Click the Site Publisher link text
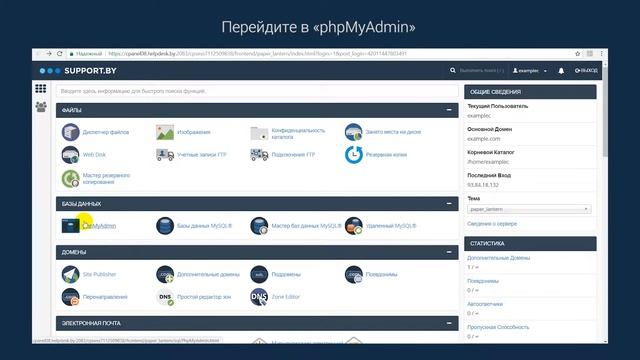This screenshot has width=640, height=360. click(99, 274)
